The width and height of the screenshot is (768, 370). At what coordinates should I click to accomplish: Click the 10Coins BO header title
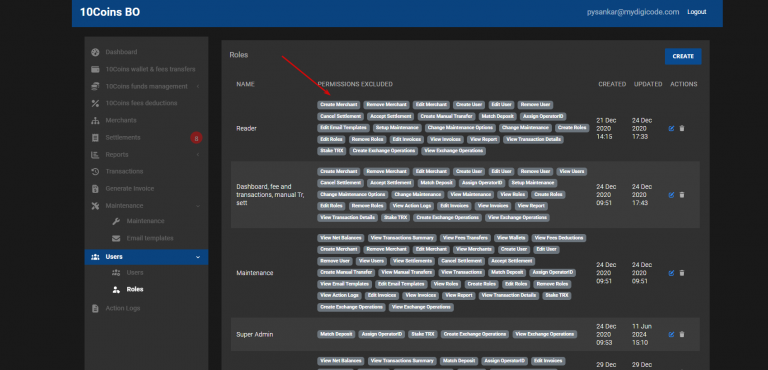pyautogui.click(x=110, y=12)
